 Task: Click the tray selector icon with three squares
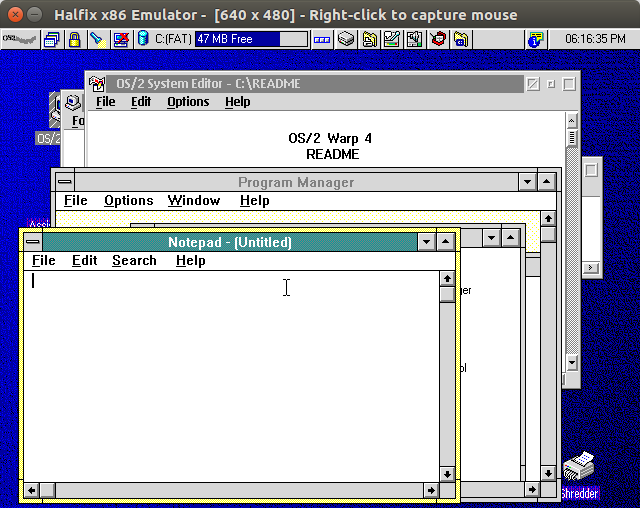coord(322,40)
